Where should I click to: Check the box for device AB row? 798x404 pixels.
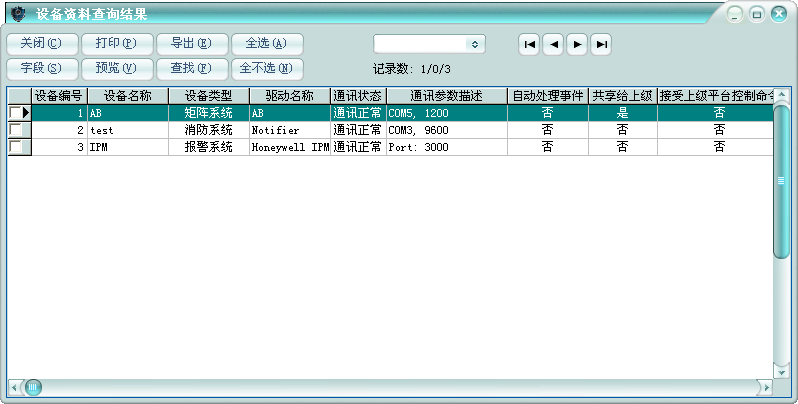point(15,114)
